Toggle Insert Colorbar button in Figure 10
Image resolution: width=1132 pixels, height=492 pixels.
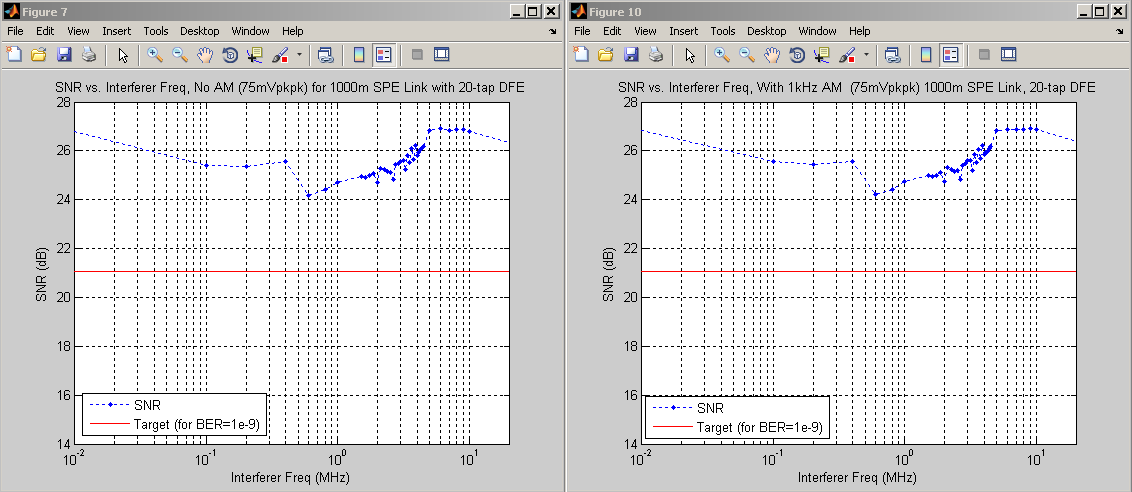point(925,54)
